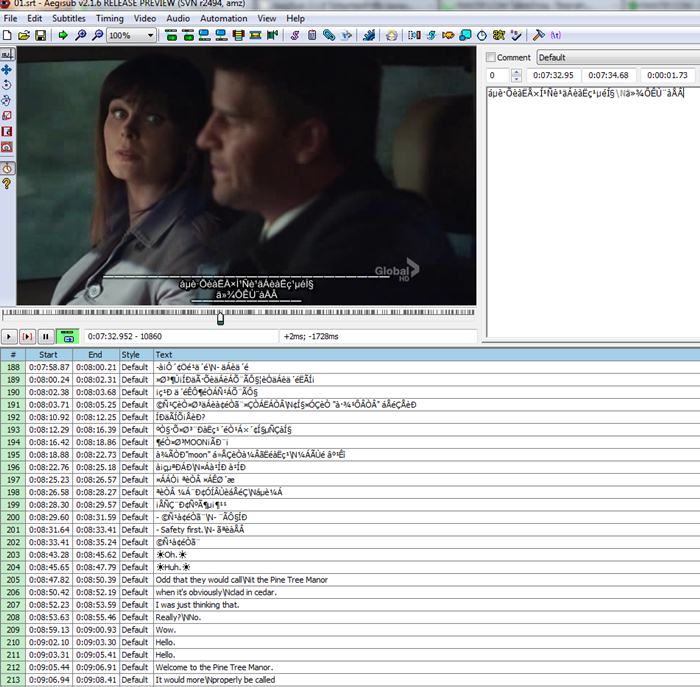Increase the layer number stepper

point(516,72)
